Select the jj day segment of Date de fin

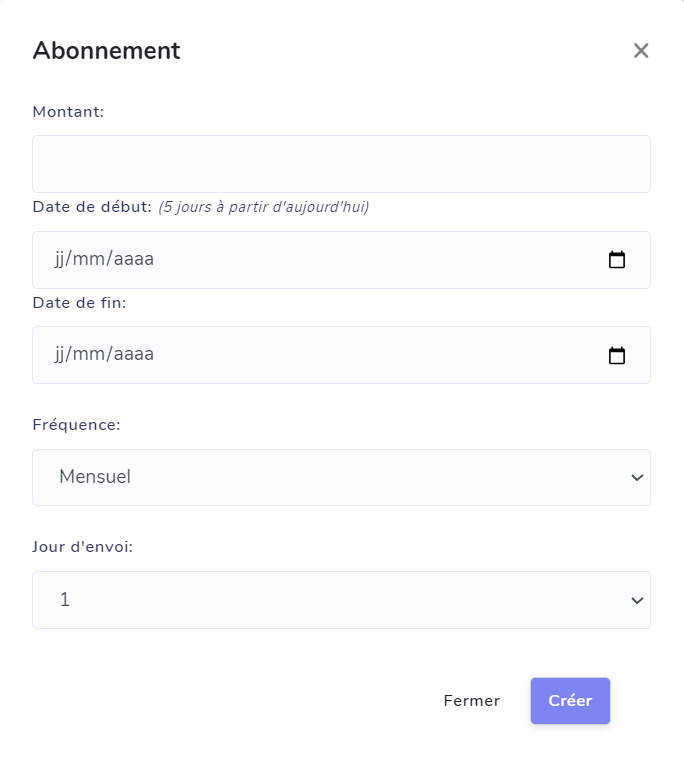pos(59,354)
